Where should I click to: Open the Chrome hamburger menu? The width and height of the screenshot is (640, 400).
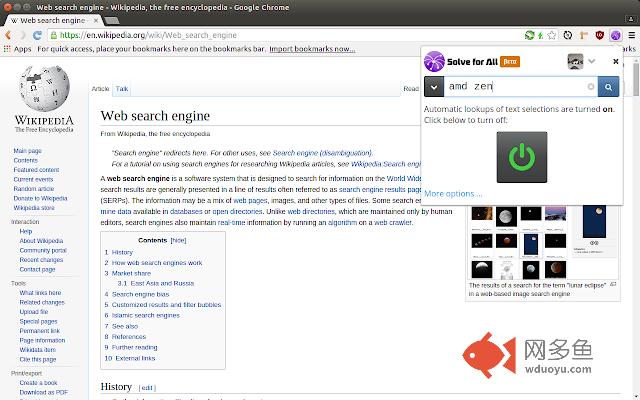[x=630, y=34]
